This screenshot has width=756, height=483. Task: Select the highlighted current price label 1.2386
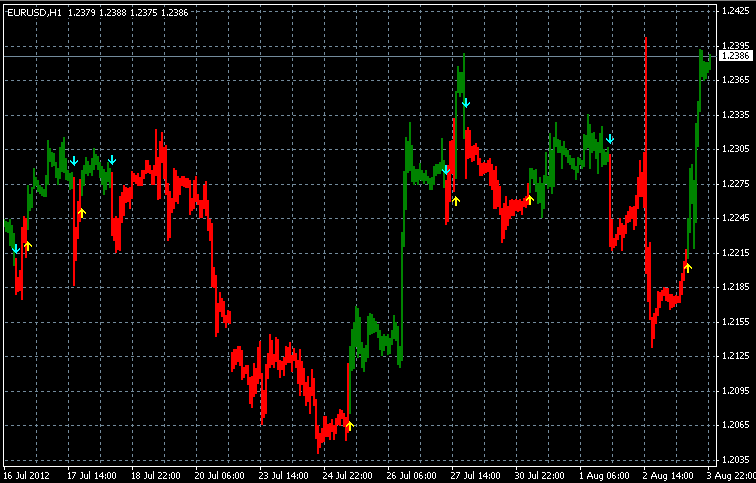pos(736,56)
